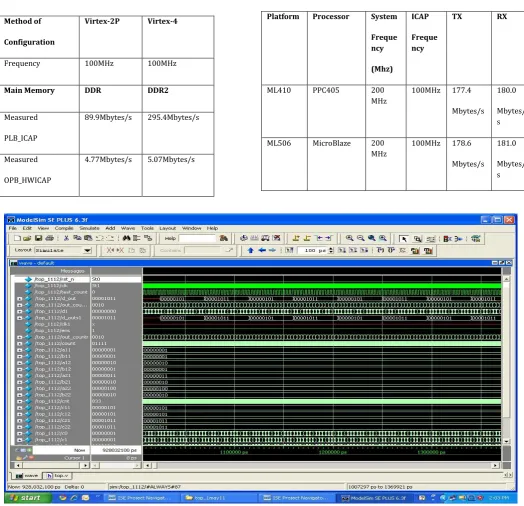Click the help search binoculars-figure icon
Screen dimensions: 524x506
click(x=224, y=238)
